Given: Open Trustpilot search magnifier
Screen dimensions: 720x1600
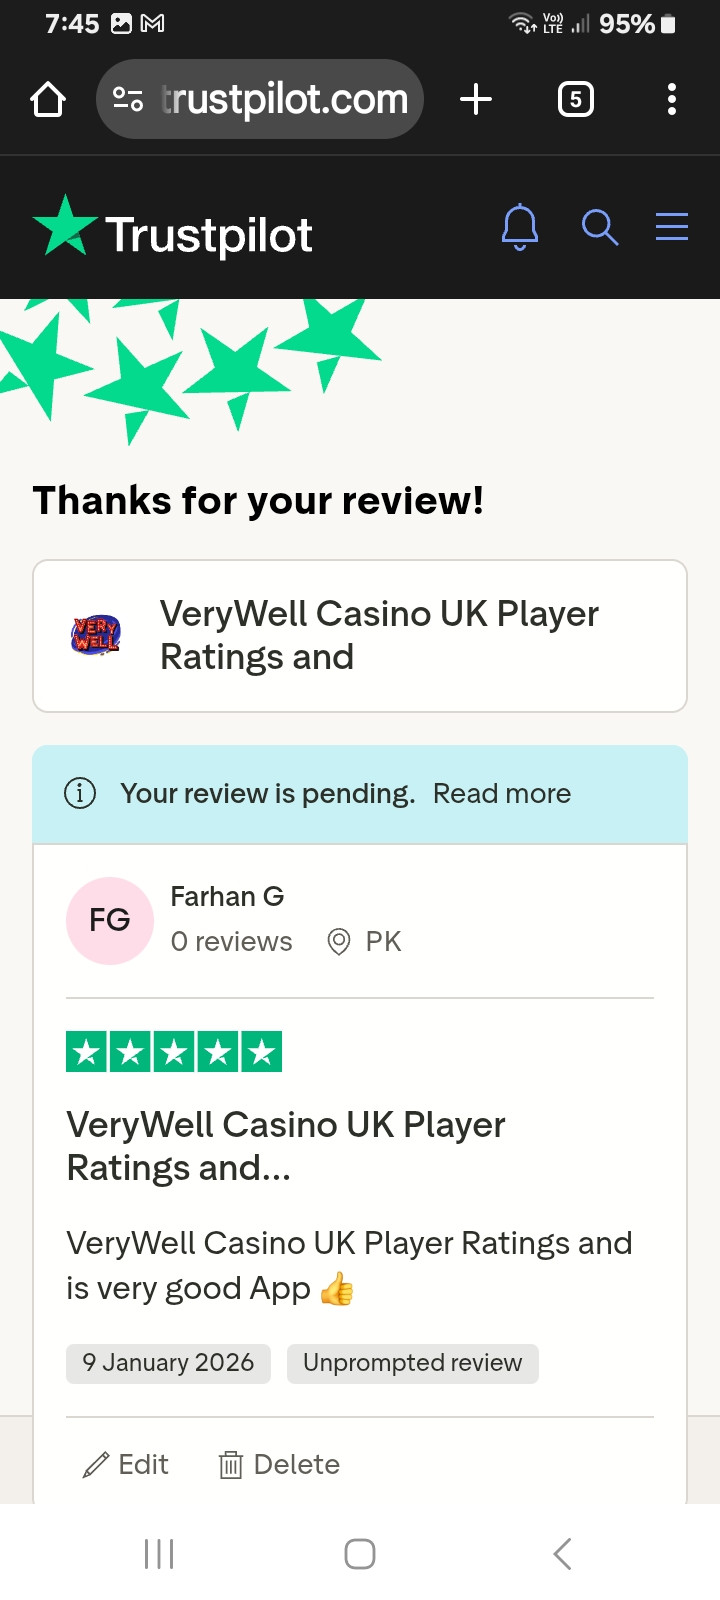Looking at the screenshot, I should coord(600,227).
